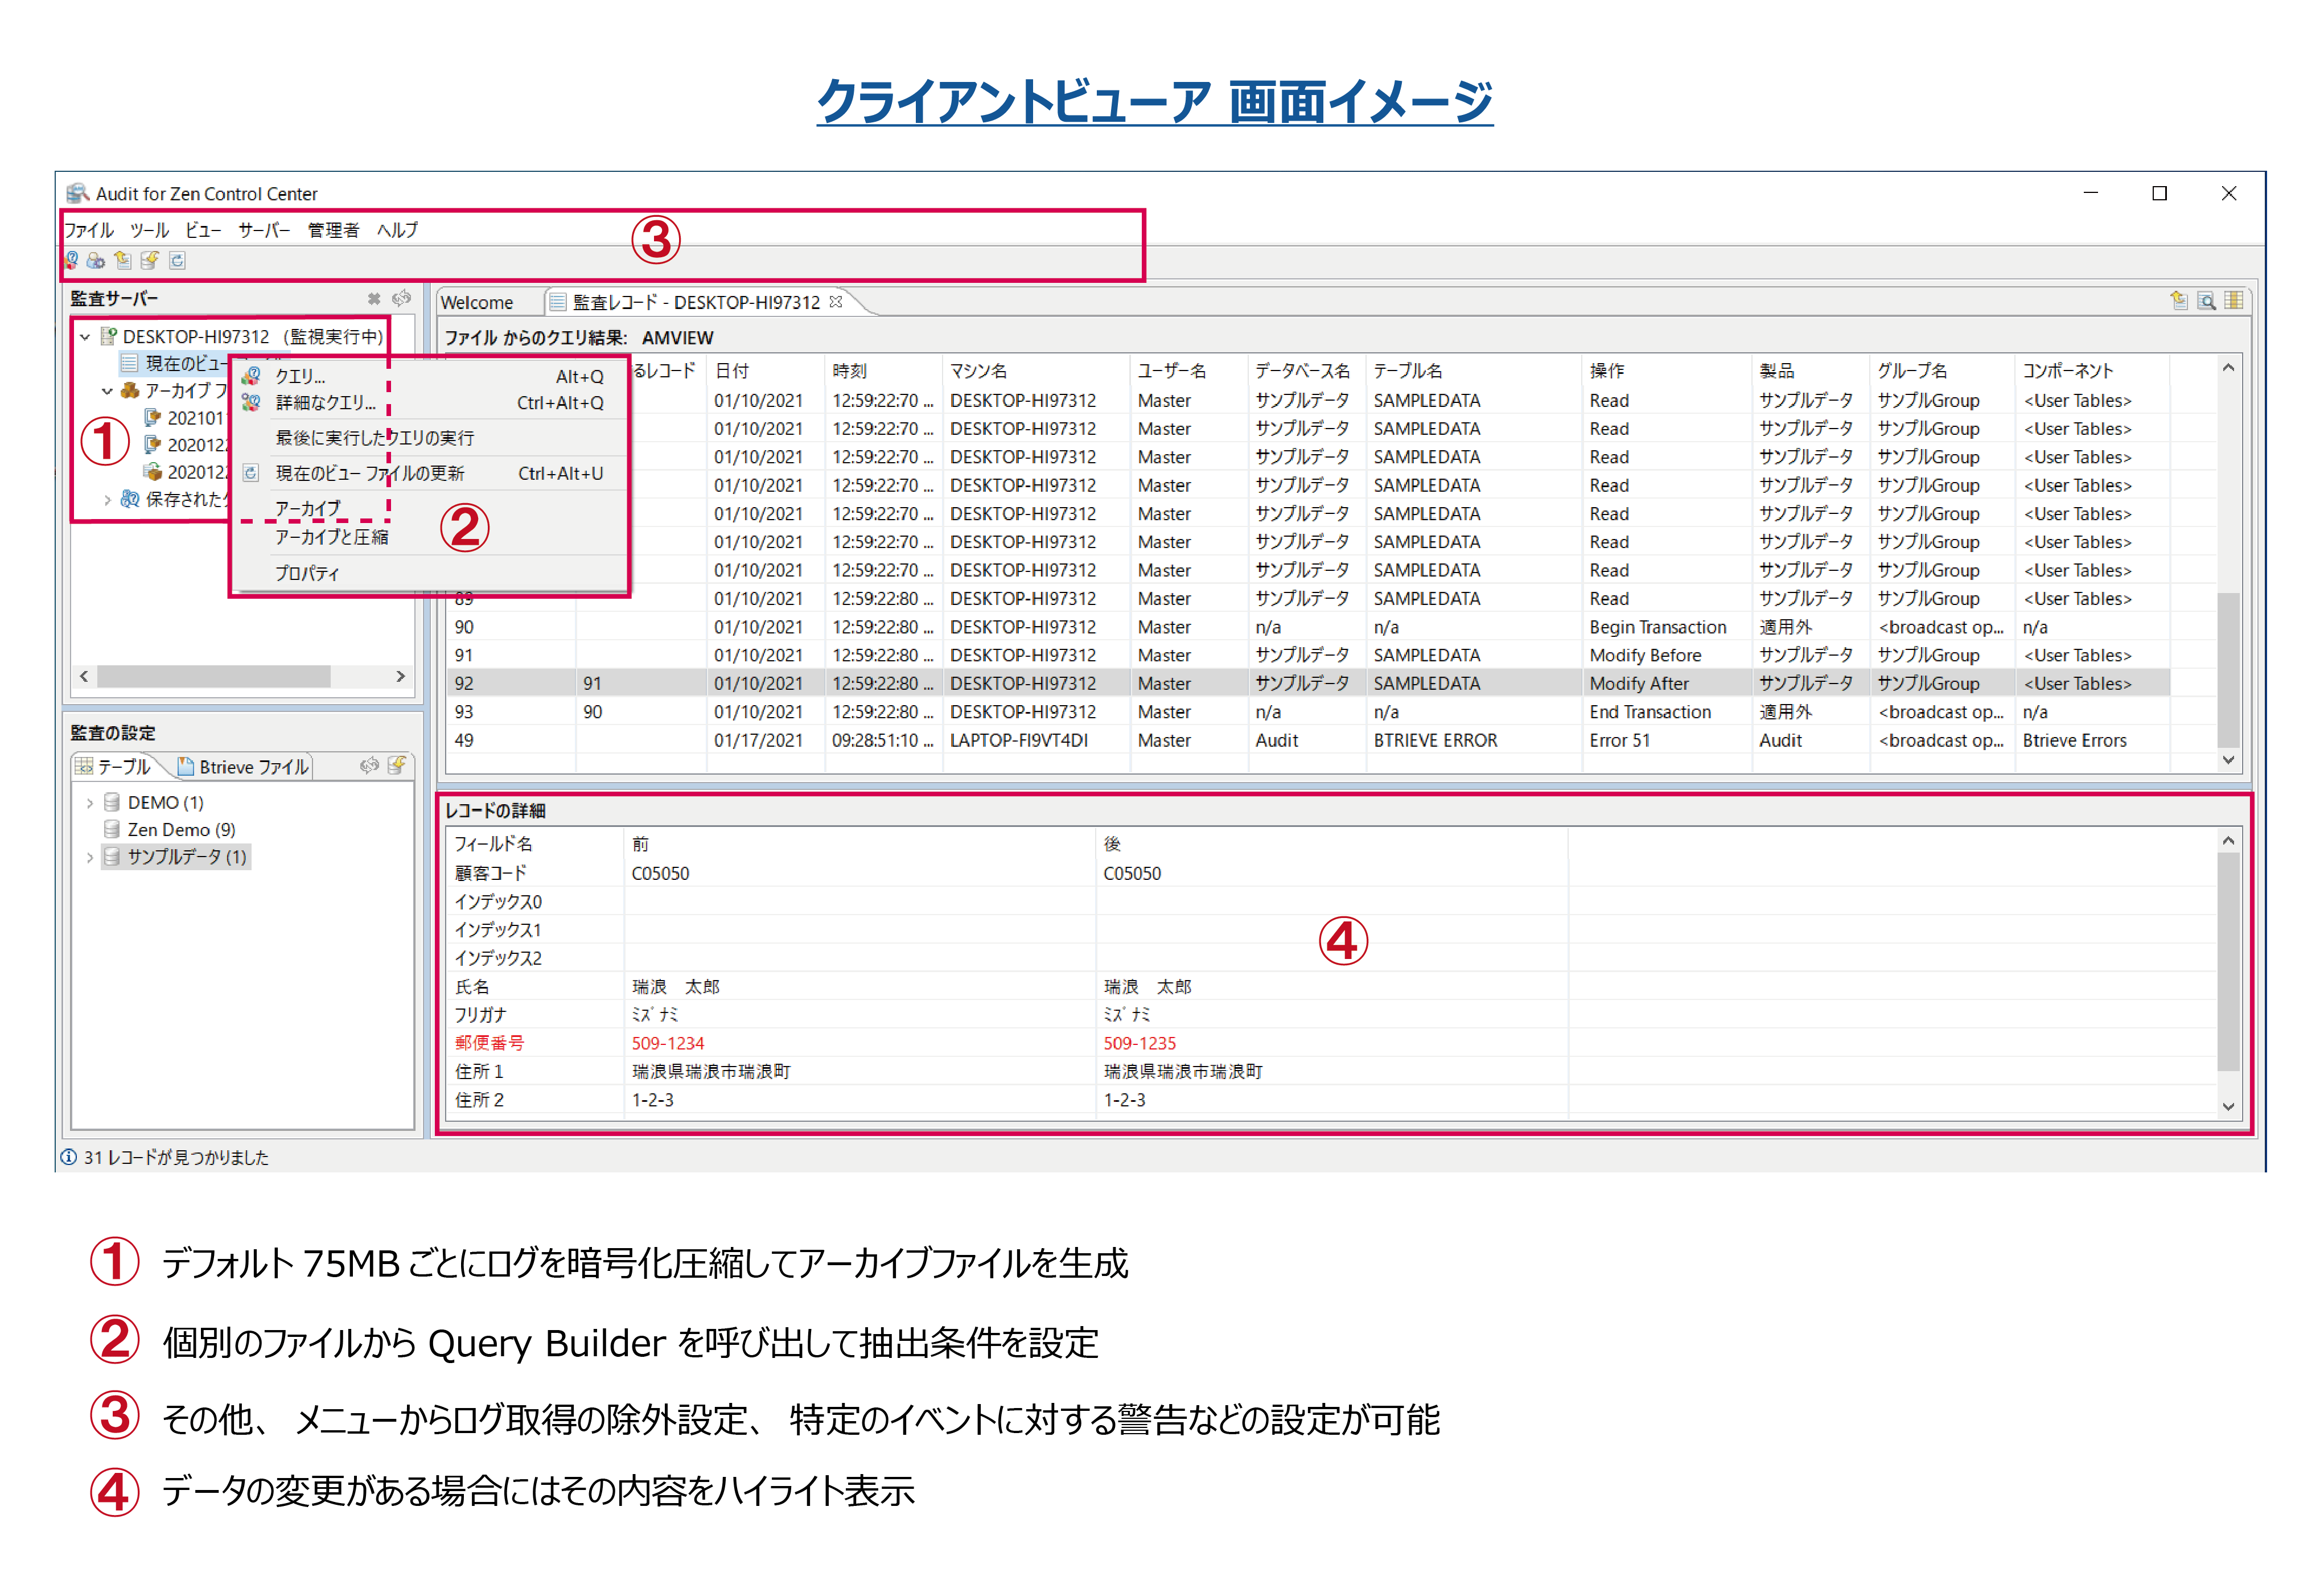The image size is (2324, 1593).
Task: Click the Query toolbar icon with question mark
Action: pos(70,261)
